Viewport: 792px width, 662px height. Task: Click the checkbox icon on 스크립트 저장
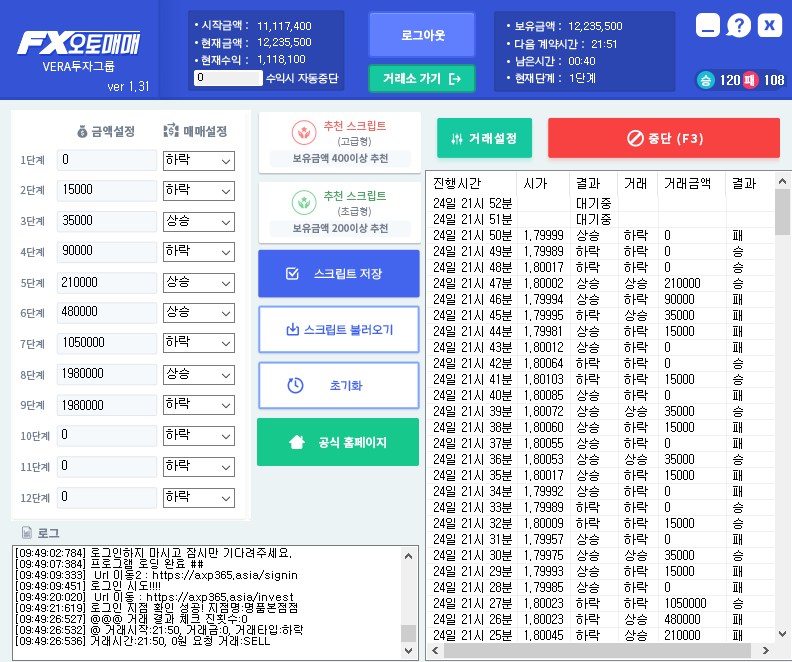(292, 274)
